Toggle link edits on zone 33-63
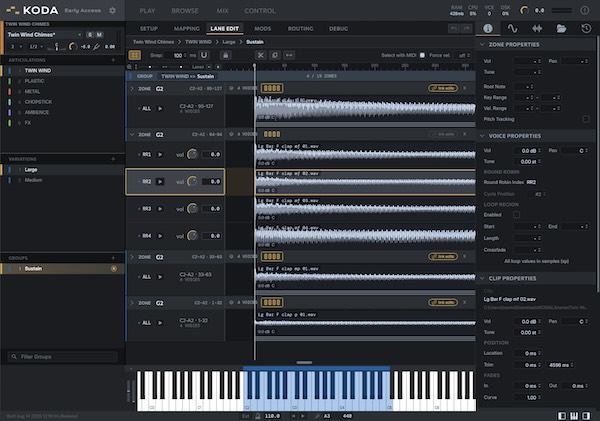600x421 pixels. [x=443, y=256]
